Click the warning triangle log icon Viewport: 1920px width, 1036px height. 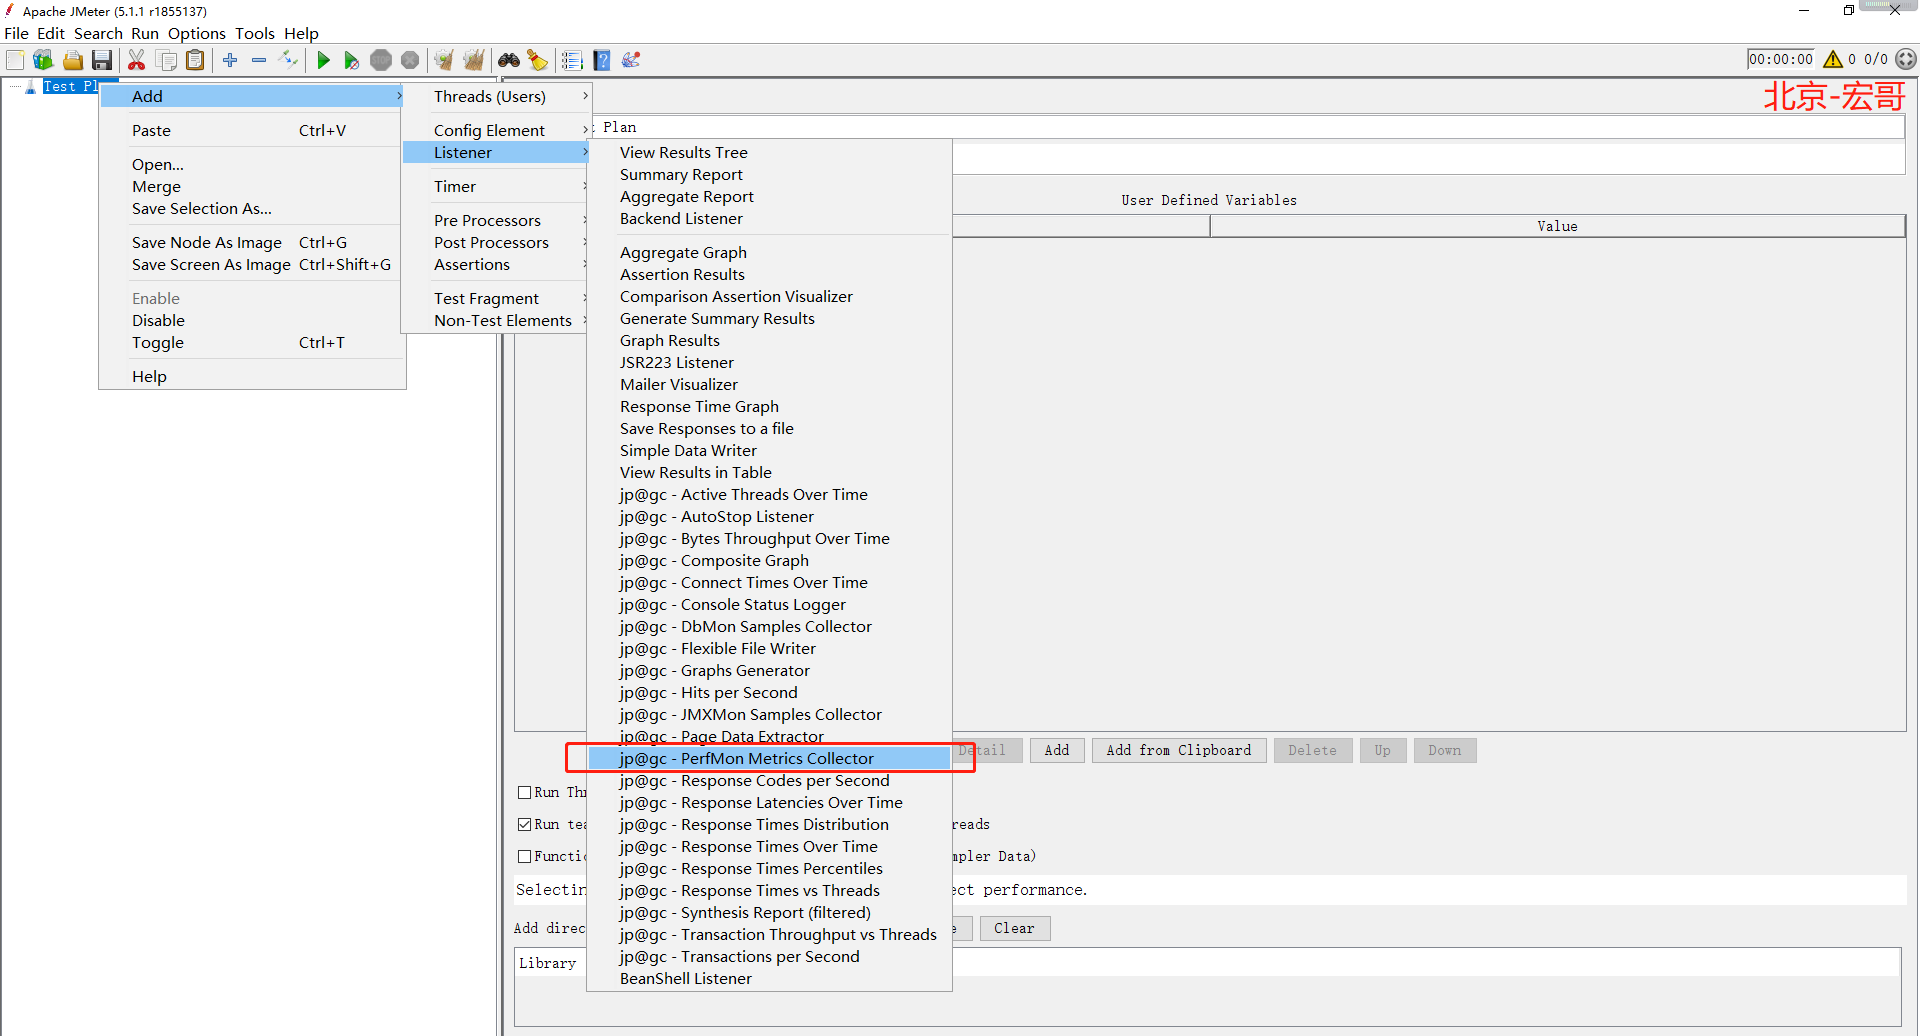(x=1832, y=59)
